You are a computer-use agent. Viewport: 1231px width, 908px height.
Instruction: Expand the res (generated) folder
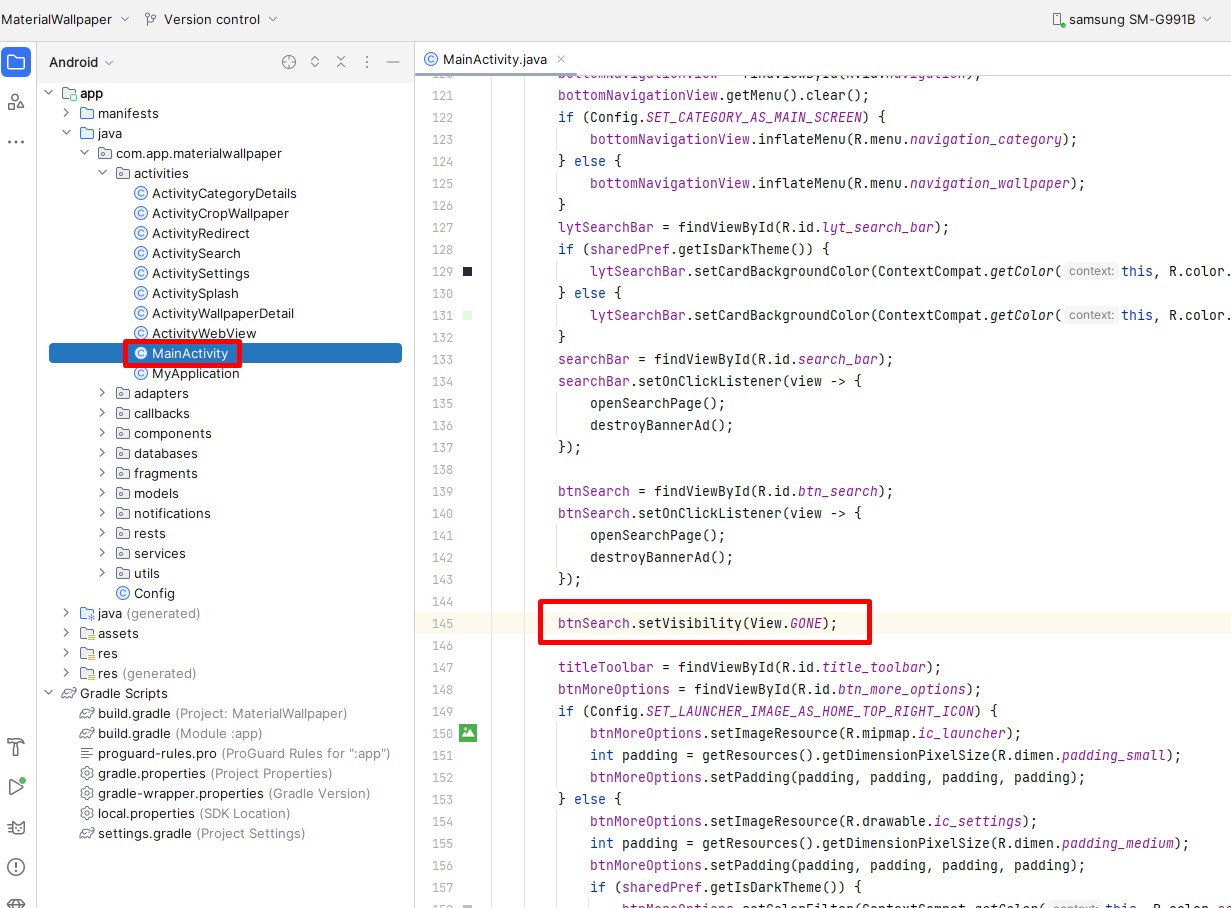67,673
